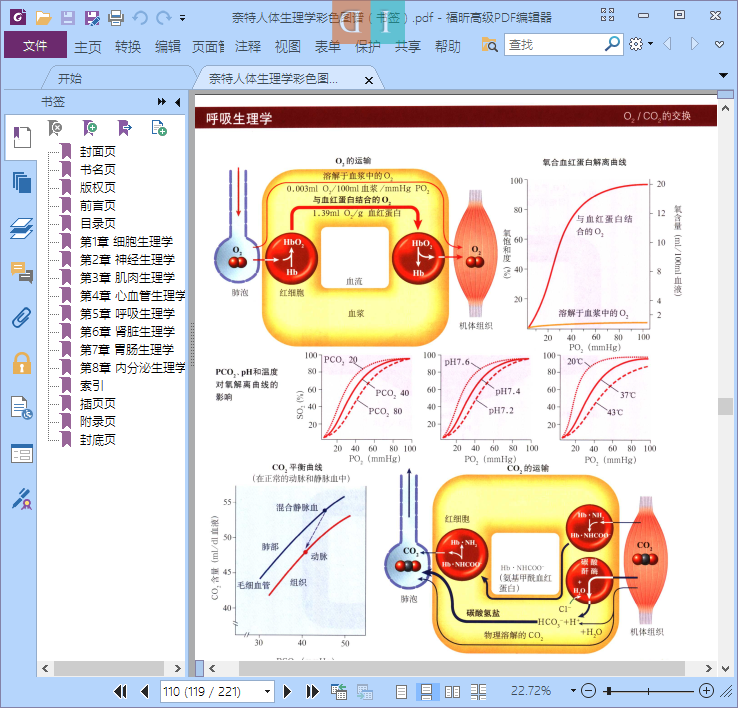The height and width of the screenshot is (708, 738).
Task: Go to the last page
Action: tap(312, 691)
